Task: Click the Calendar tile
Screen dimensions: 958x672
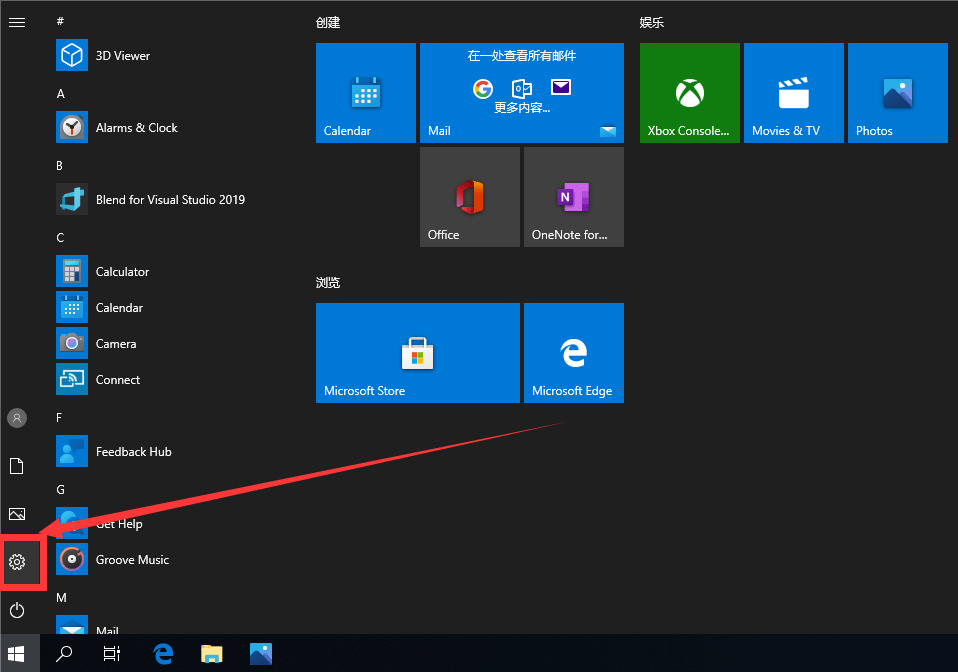Action: click(x=366, y=93)
